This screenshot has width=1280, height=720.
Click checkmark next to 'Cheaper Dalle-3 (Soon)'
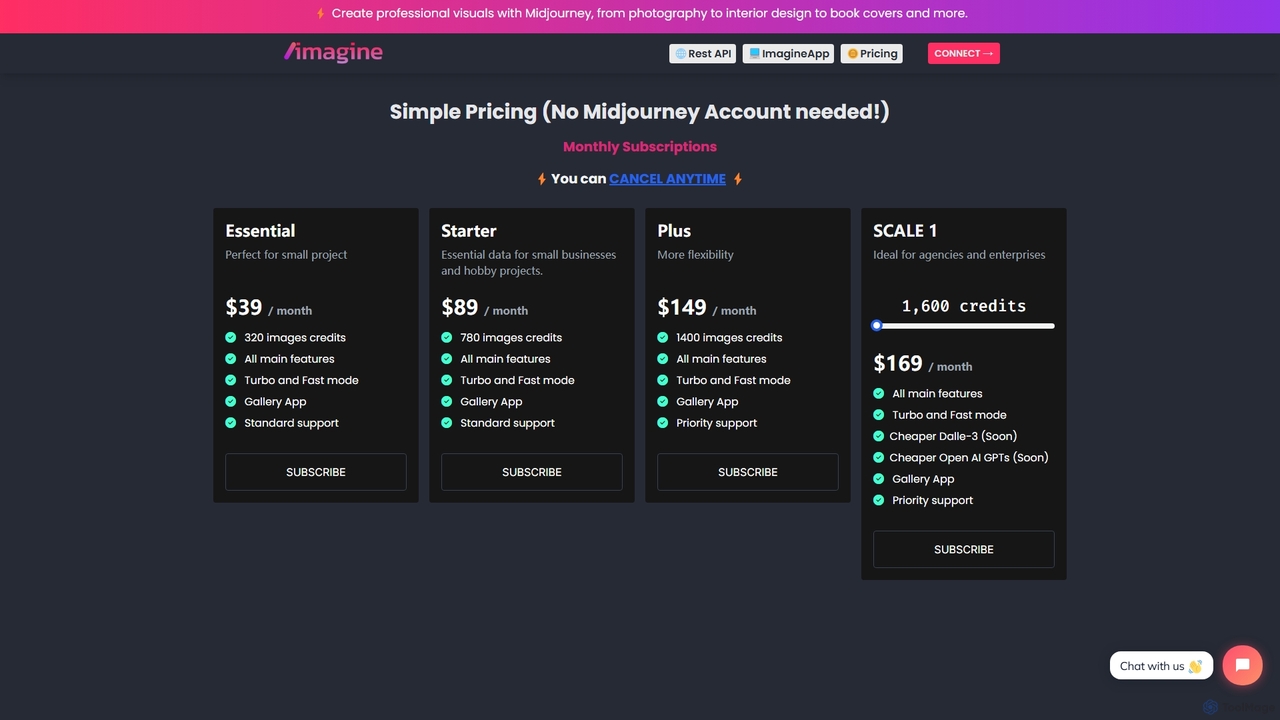(879, 436)
